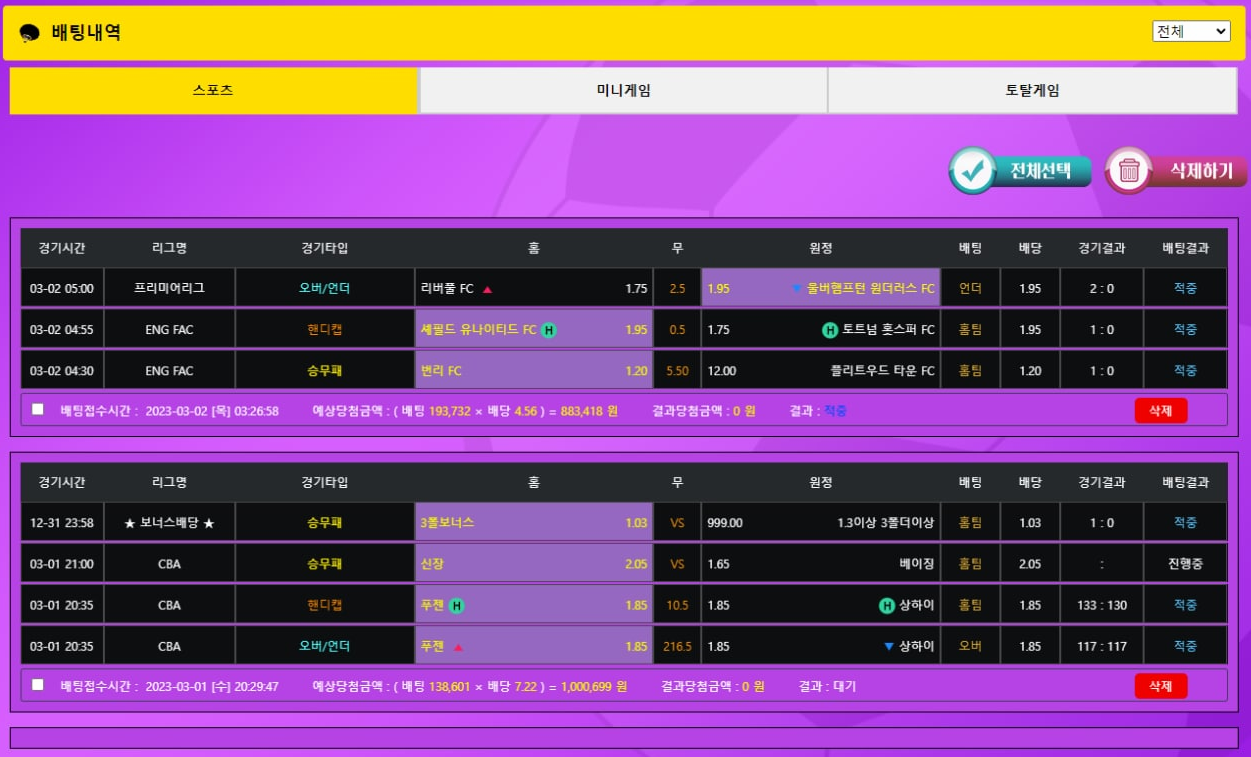1251x757 pixels.
Task: Click the 플리트우드 타운 FC 12.00 away cell
Action: click(820, 371)
